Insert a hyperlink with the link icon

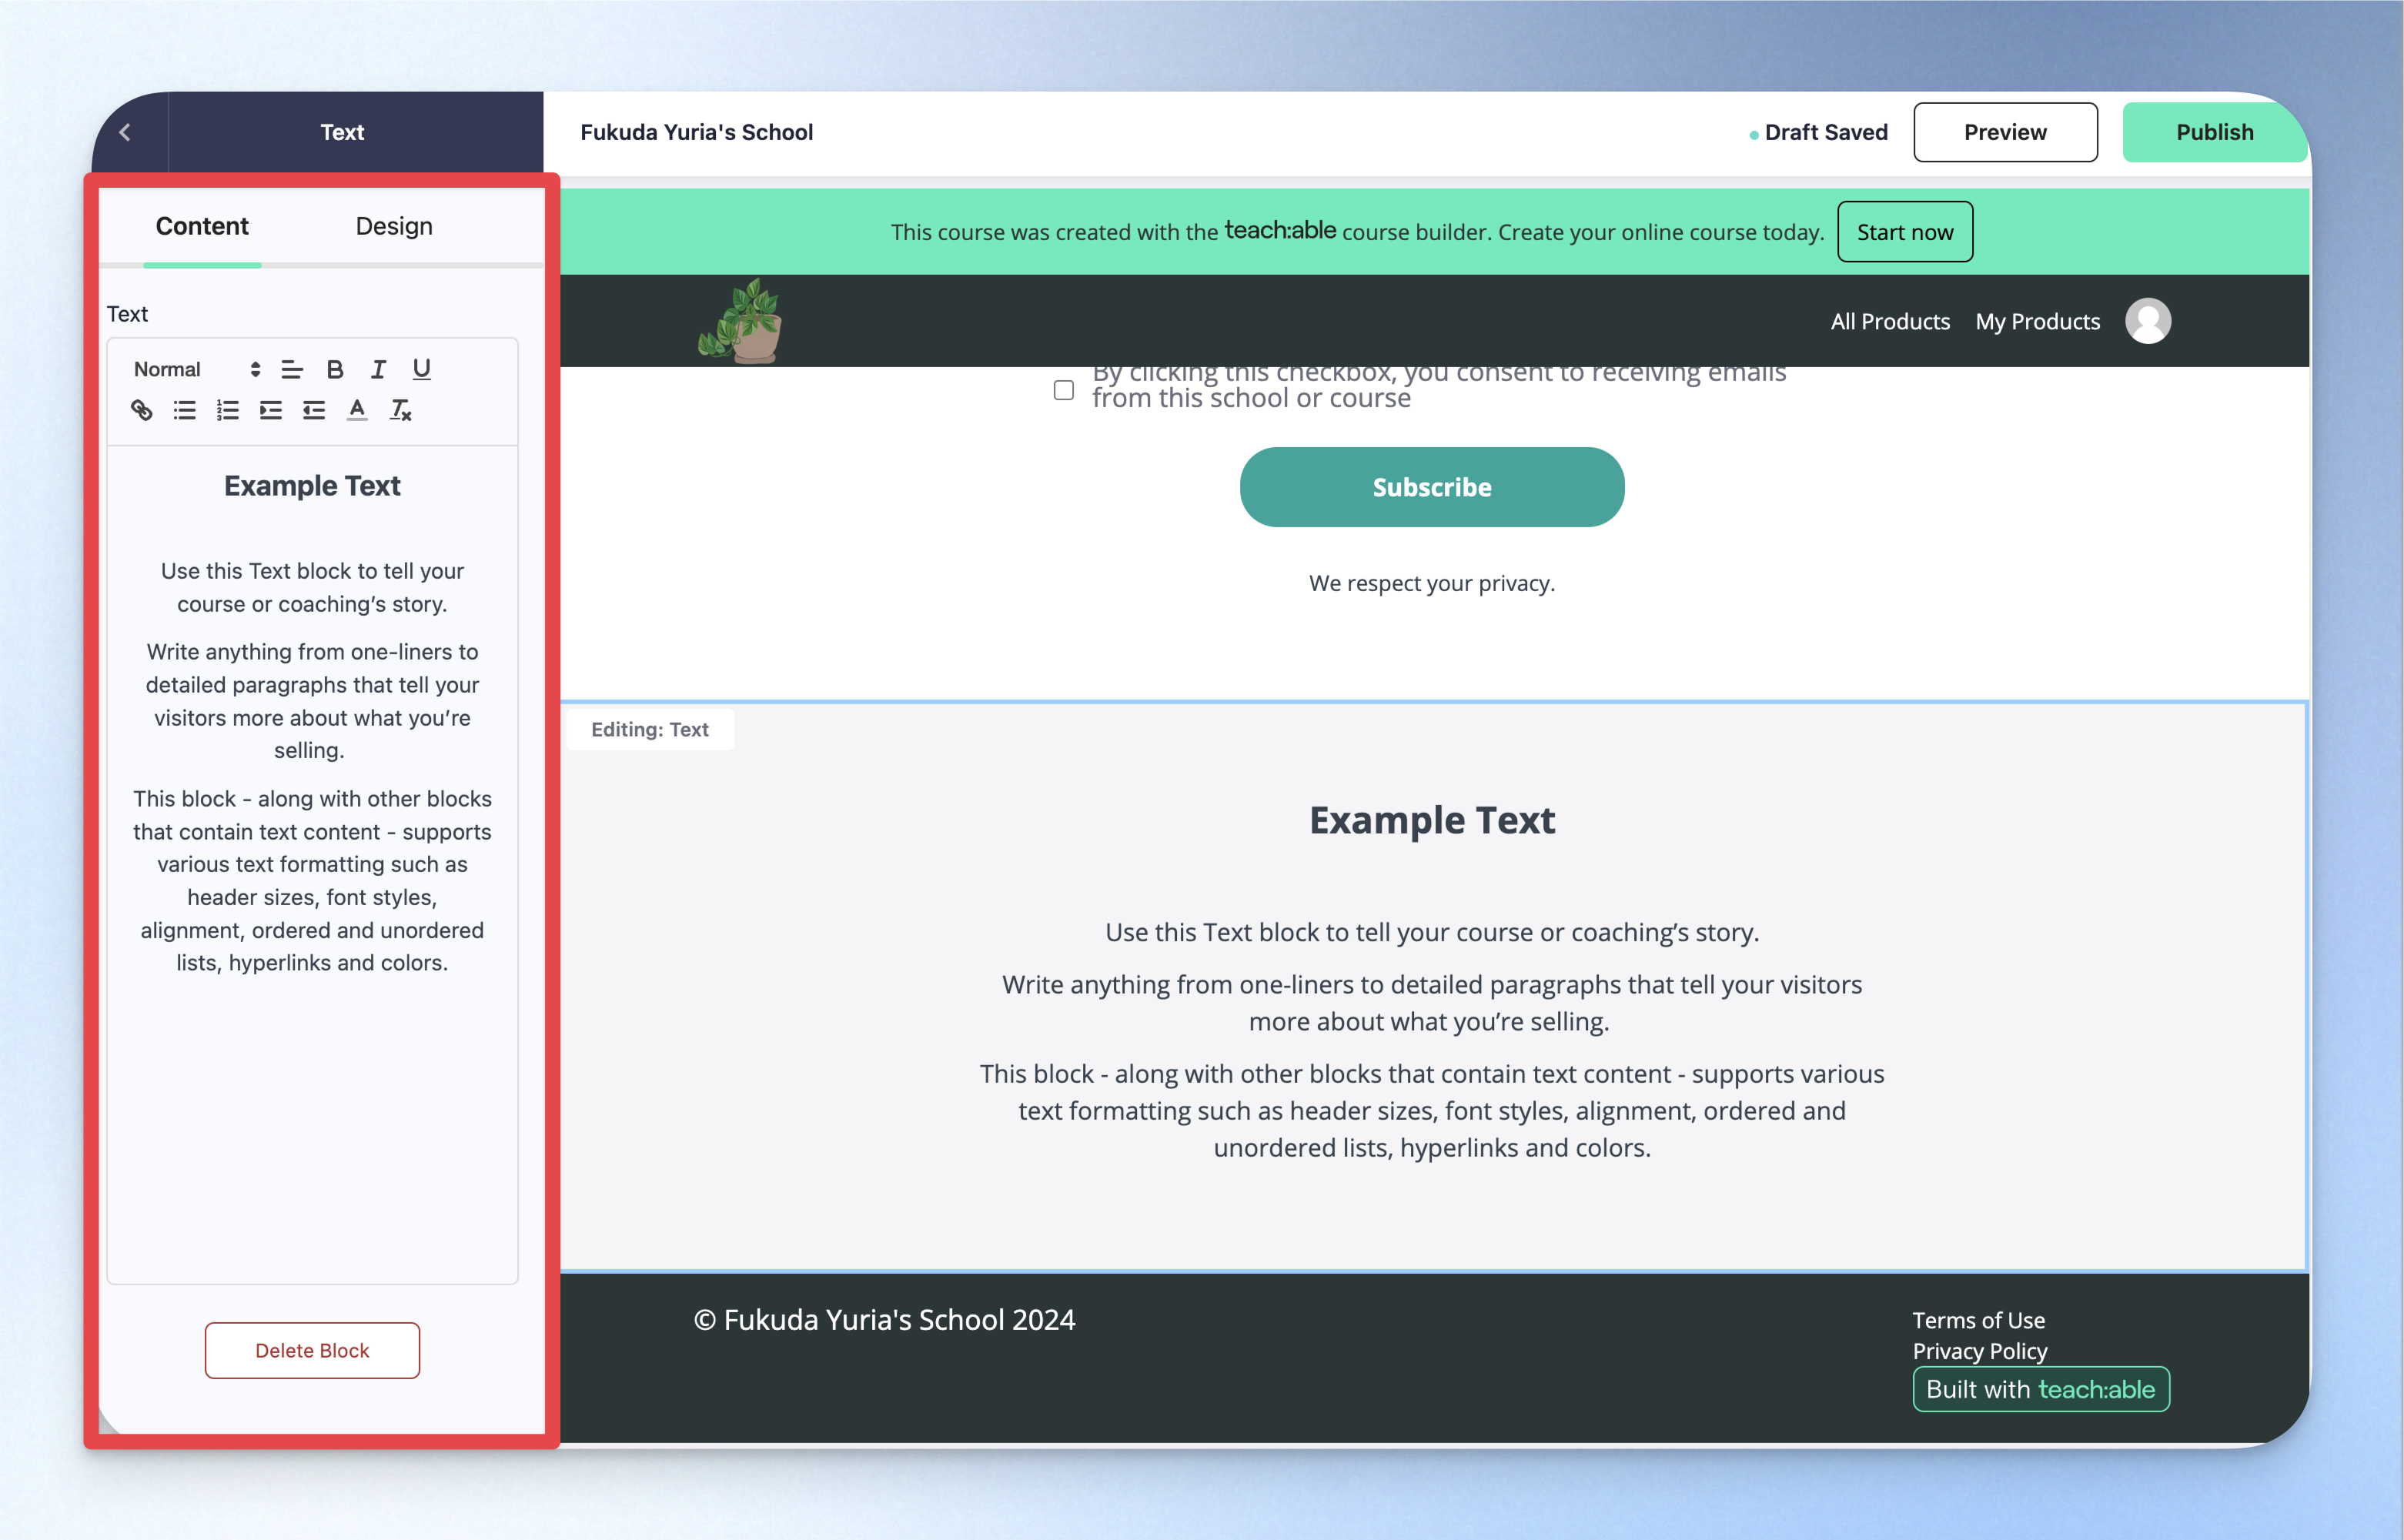[x=141, y=410]
